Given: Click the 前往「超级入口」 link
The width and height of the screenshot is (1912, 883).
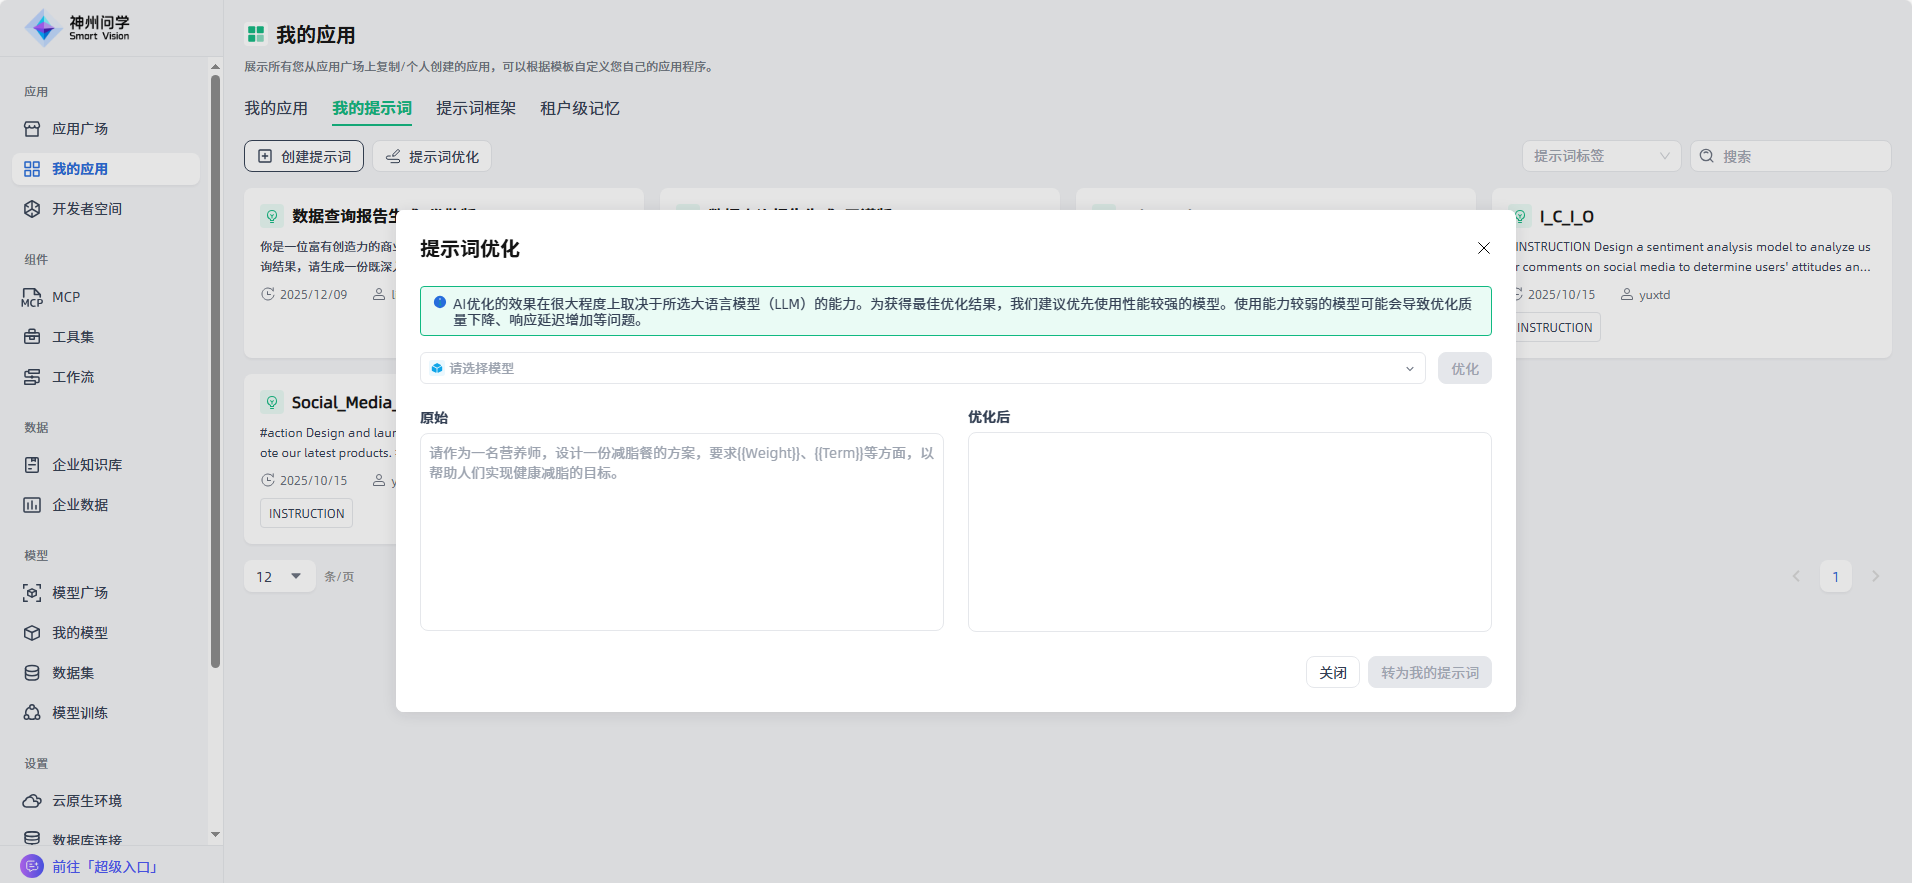Looking at the screenshot, I should pos(104,866).
